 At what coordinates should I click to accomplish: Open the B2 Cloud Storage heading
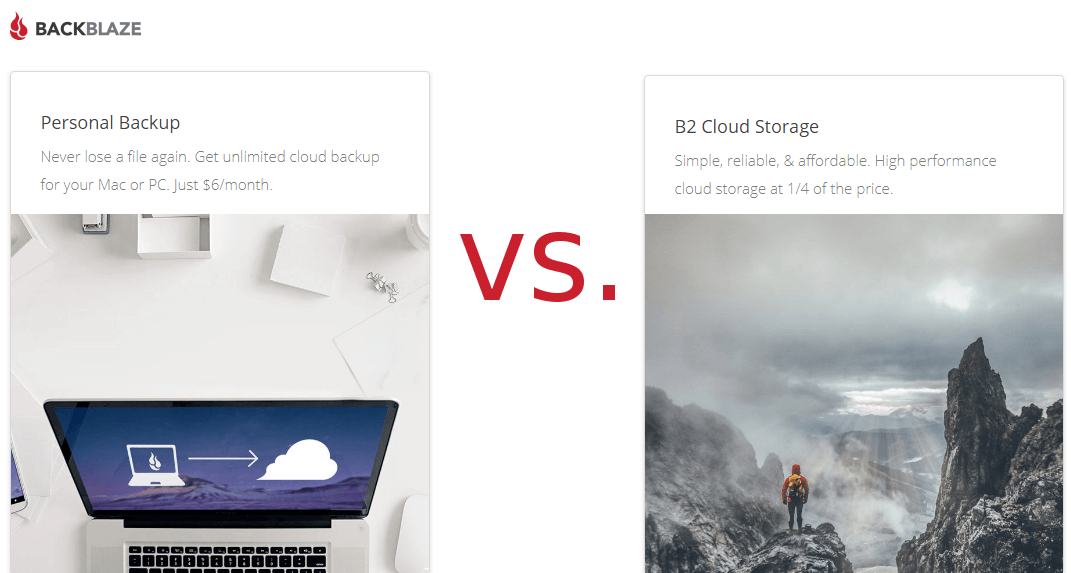[x=747, y=127]
